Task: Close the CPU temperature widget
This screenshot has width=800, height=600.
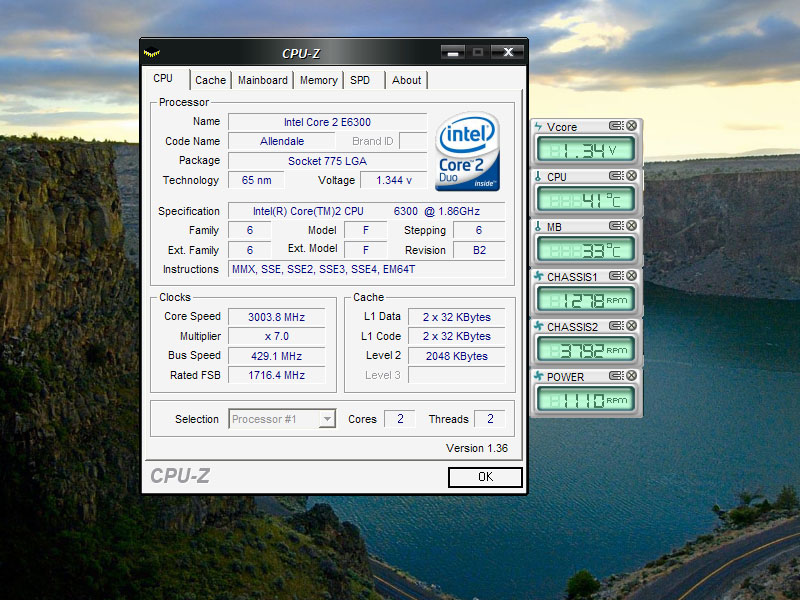Action: click(x=632, y=176)
